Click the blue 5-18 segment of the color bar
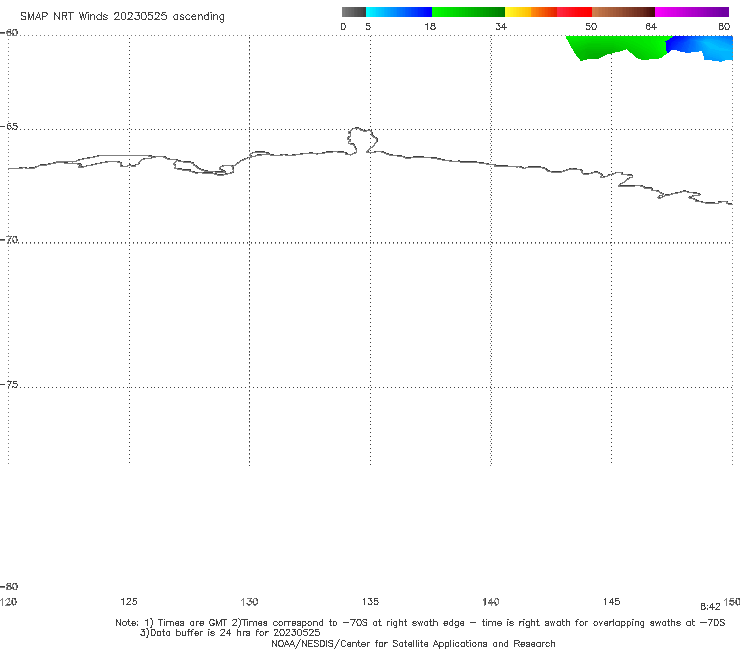 coord(399,12)
